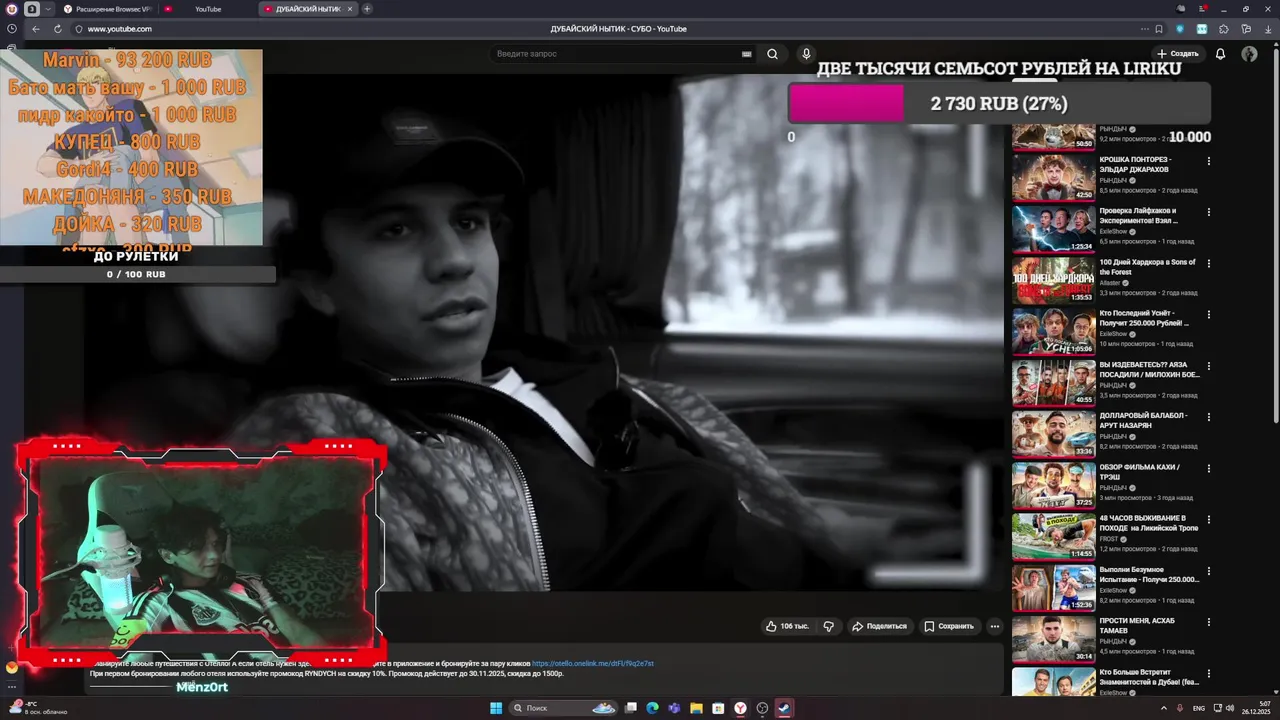Image resolution: width=1280 pixels, height=720 pixels.
Task: Click the YouTube search magnifier icon
Action: tap(772, 54)
